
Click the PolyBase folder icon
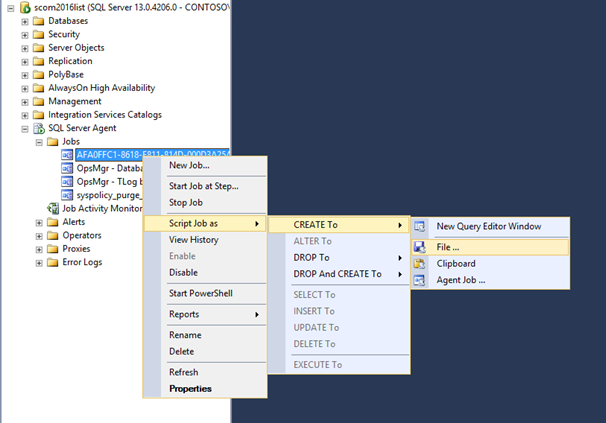[x=38, y=75]
